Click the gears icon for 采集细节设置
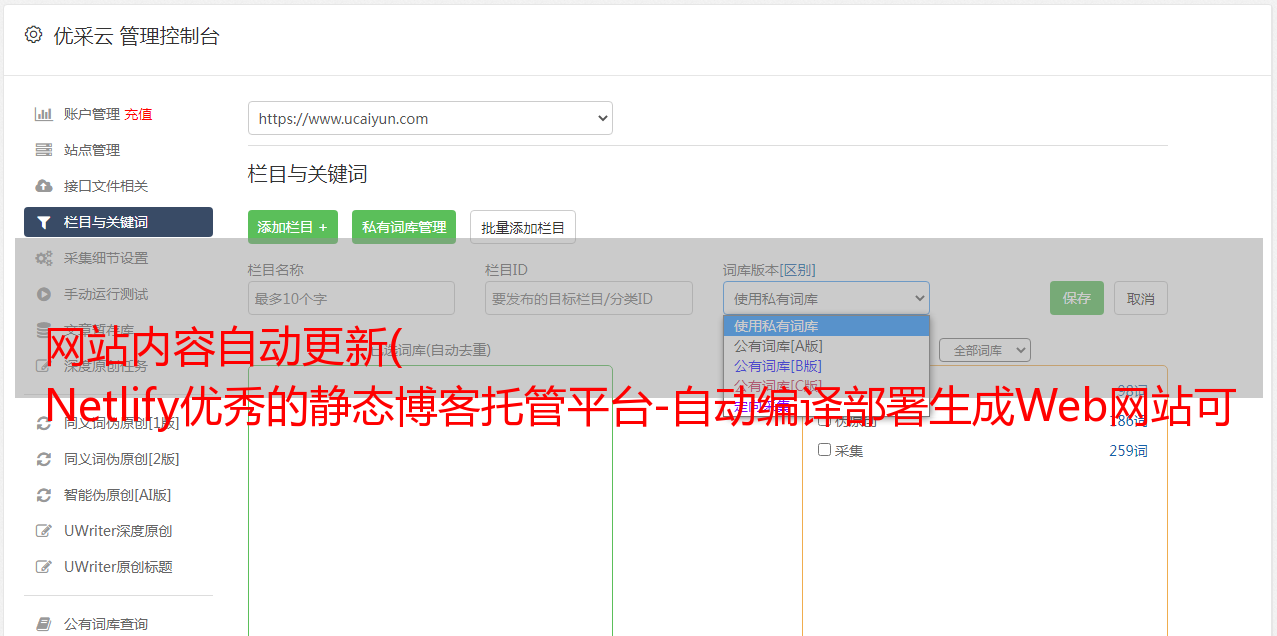 (43, 258)
